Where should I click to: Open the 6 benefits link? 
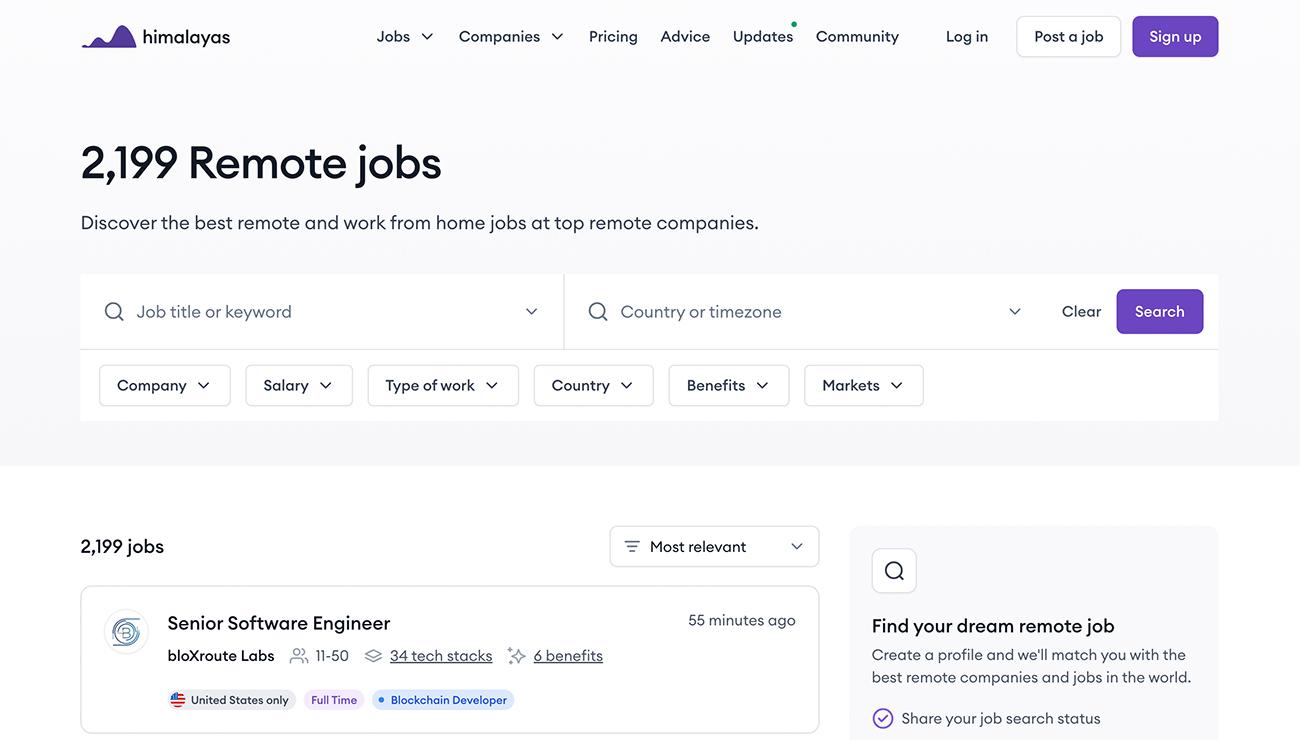click(568, 656)
